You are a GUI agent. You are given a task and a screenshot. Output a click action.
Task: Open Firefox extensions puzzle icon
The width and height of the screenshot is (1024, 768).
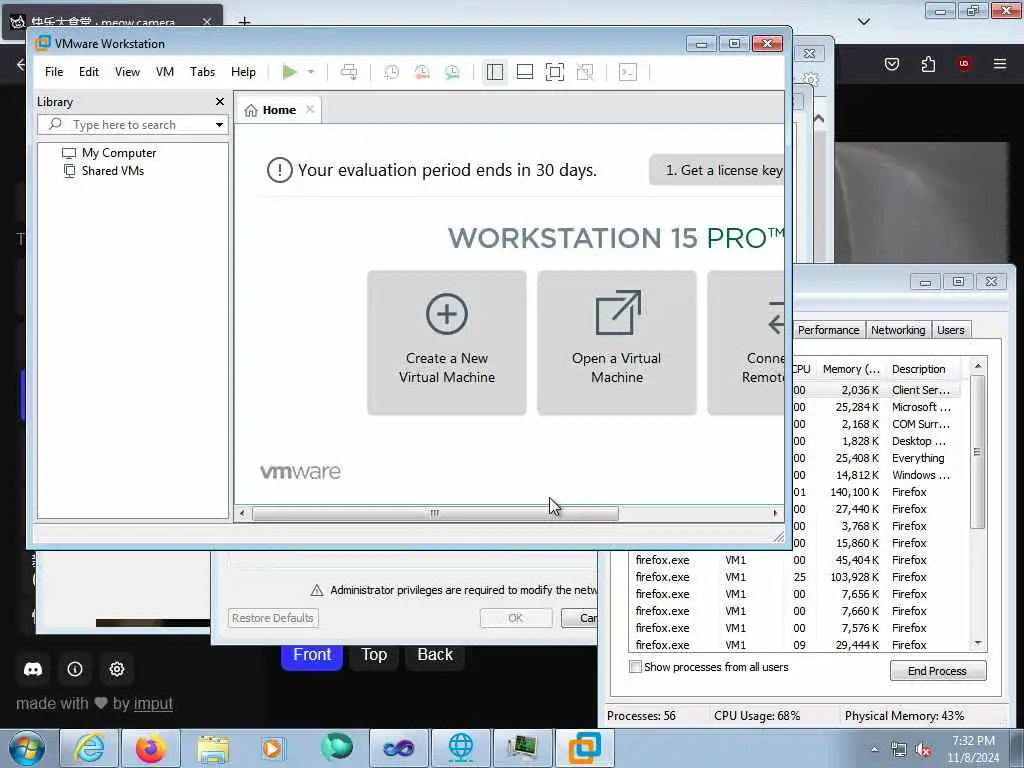pyautogui.click(x=928, y=64)
